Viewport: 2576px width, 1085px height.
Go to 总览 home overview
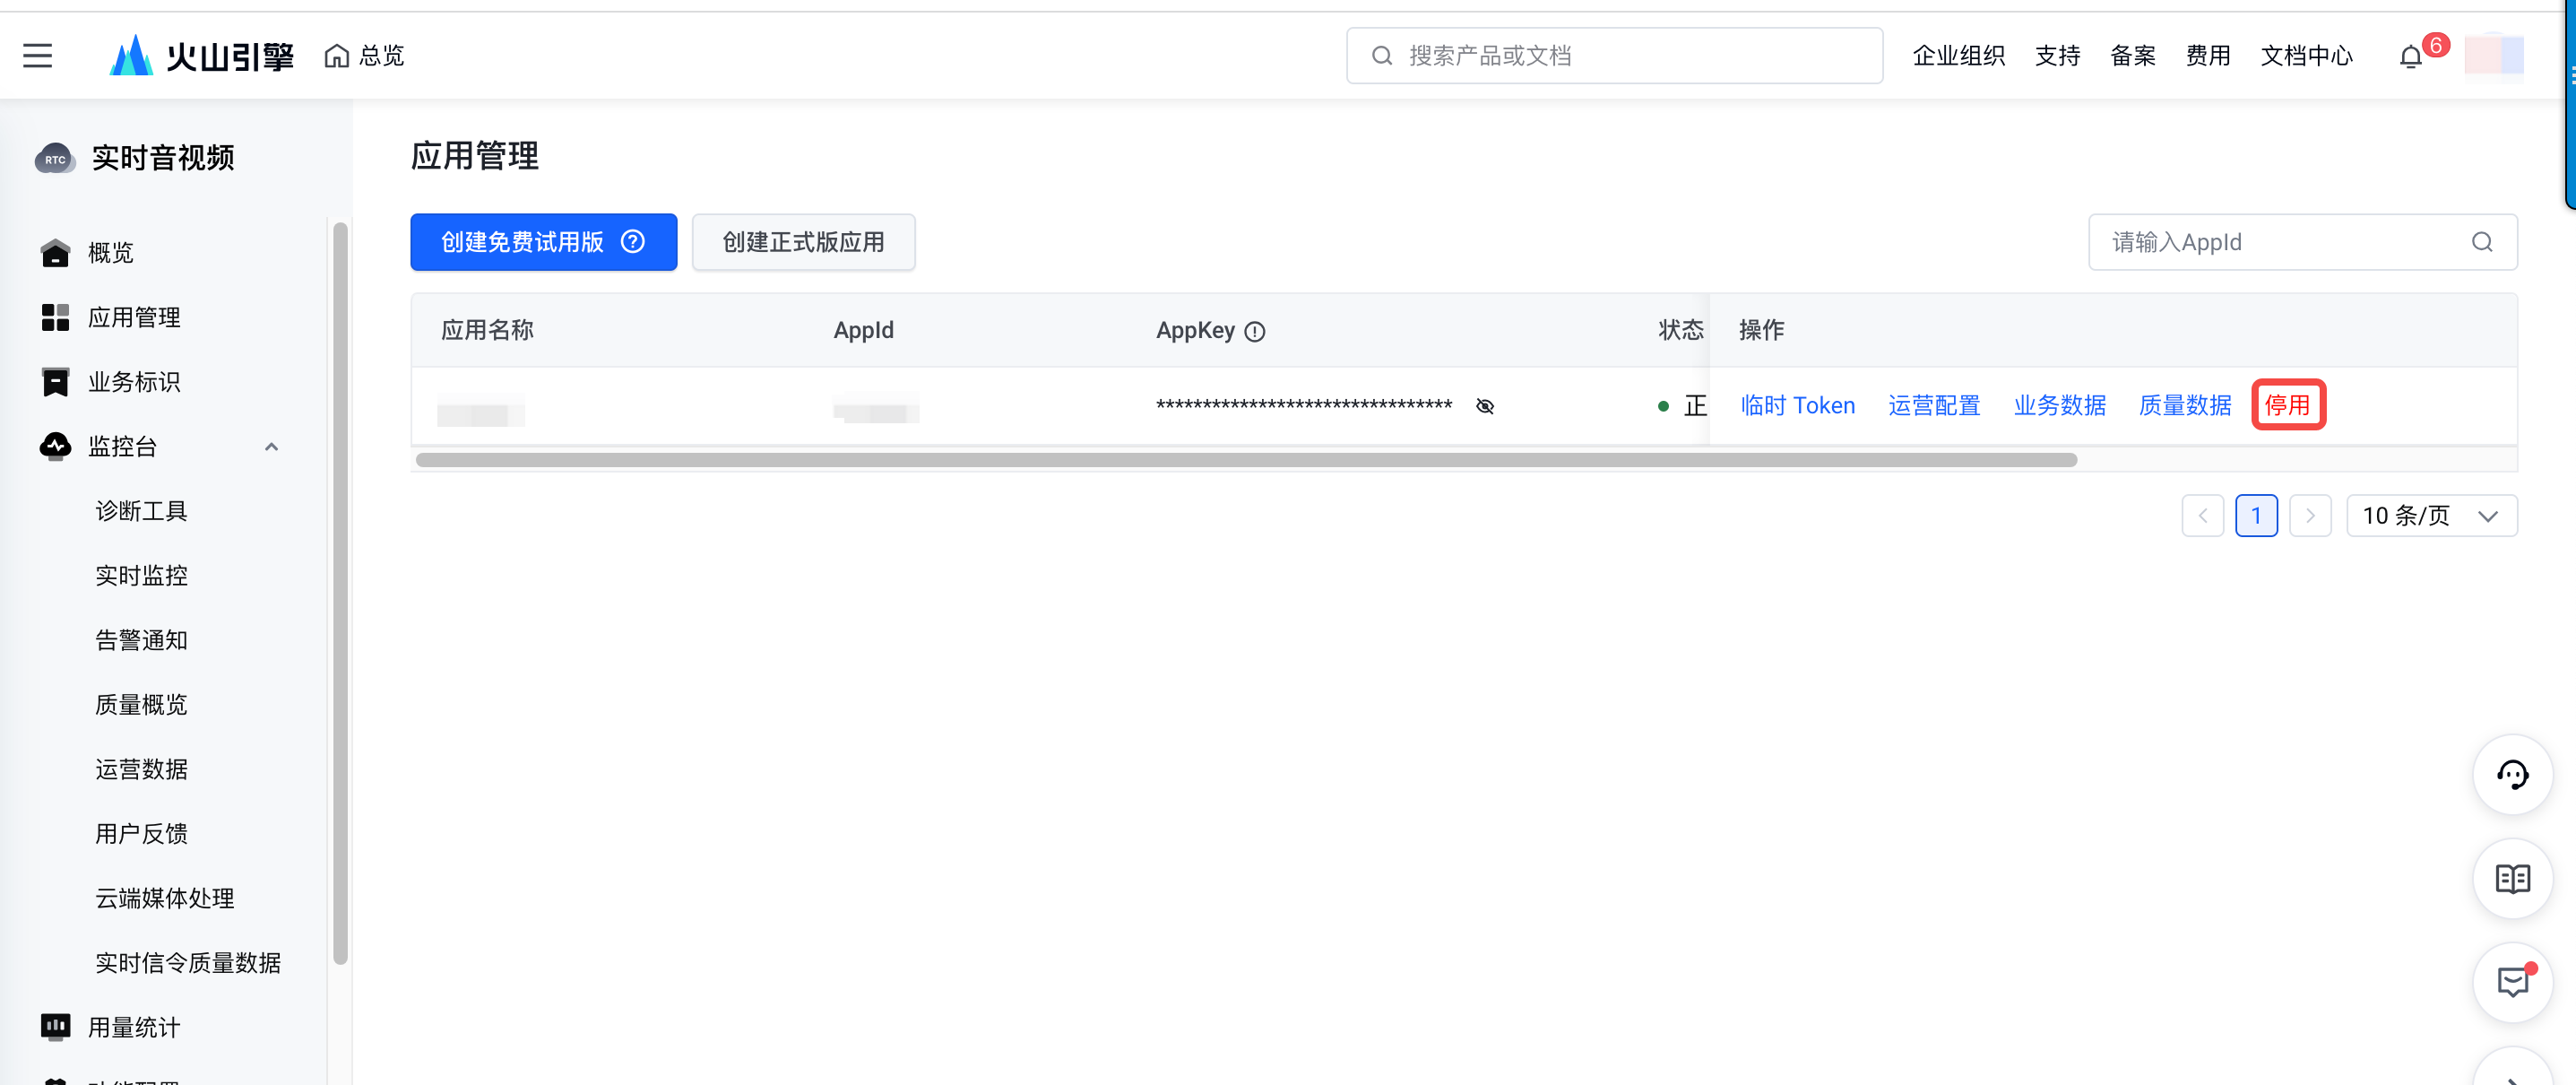click(365, 56)
